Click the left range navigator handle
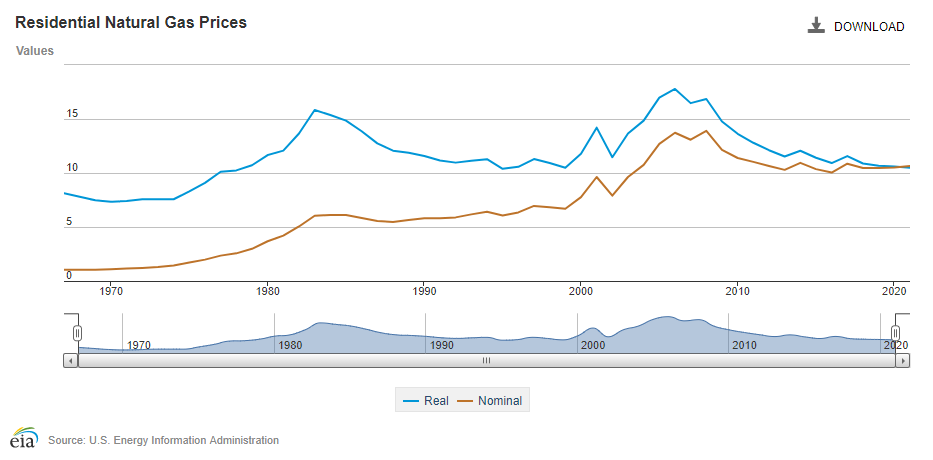This screenshot has width=933, height=460. [x=77, y=332]
